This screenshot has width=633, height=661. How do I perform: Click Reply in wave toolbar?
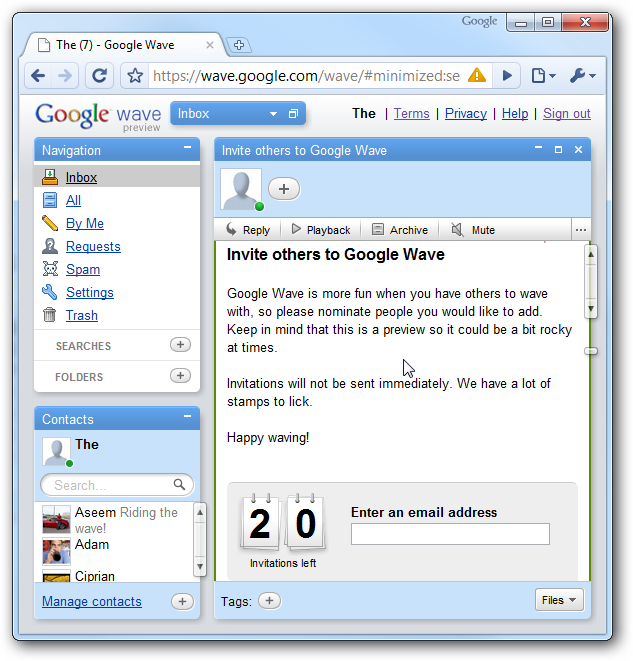(x=248, y=230)
